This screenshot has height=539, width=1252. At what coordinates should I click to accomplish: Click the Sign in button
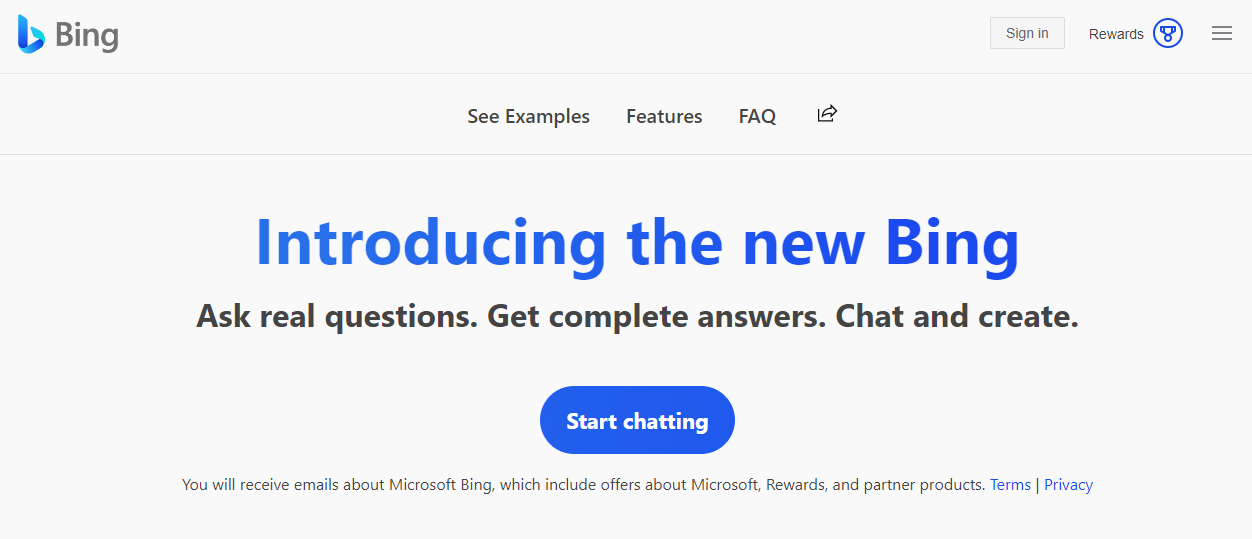point(1027,33)
